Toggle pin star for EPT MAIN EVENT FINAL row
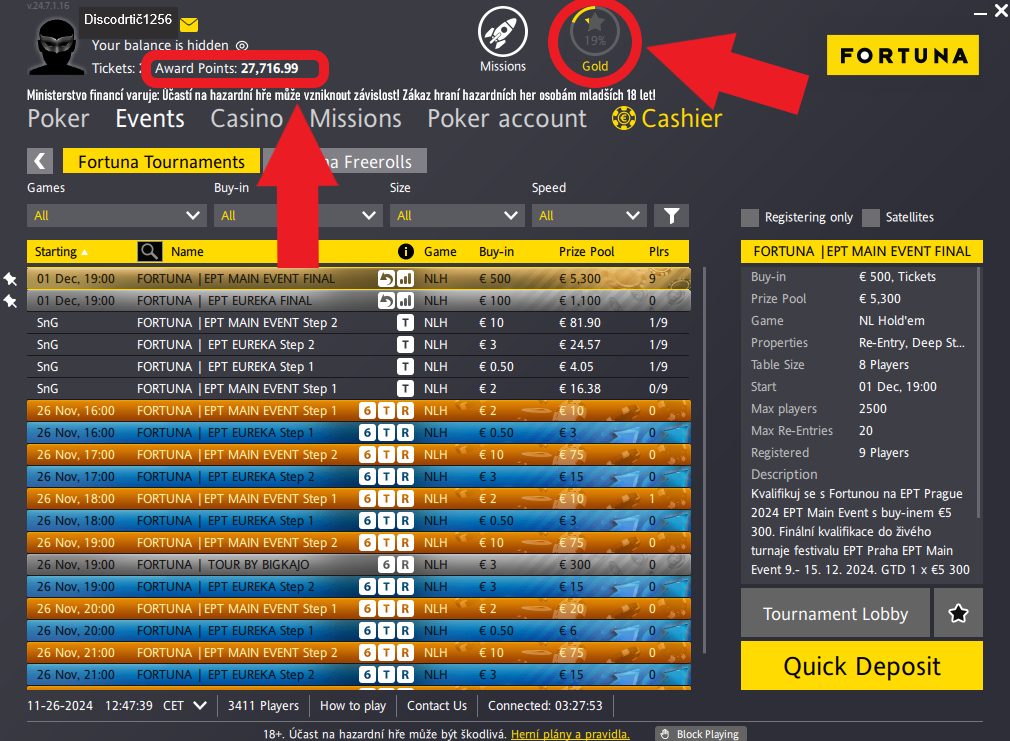Screen dimensions: 1010x741 tap(10, 279)
